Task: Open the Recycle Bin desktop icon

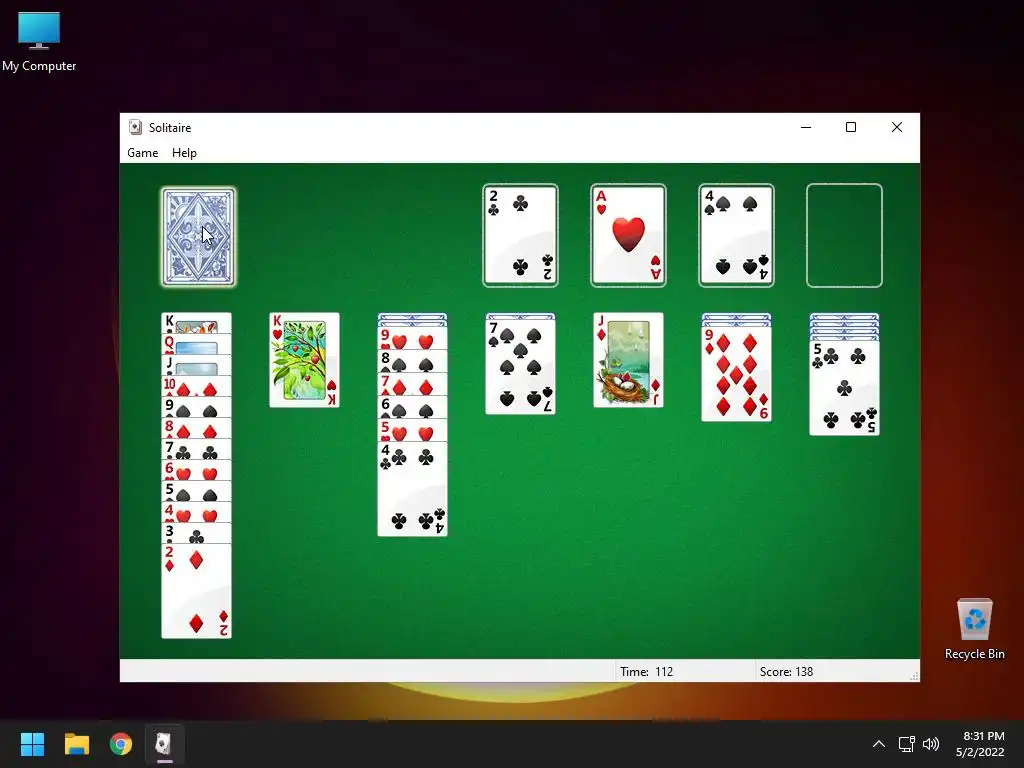Action: [974, 629]
